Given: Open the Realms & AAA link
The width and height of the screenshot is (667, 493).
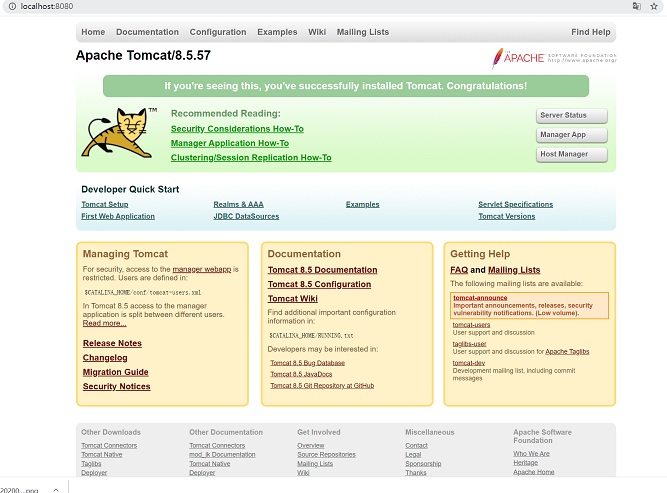Looking at the screenshot, I should click(238, 205).
